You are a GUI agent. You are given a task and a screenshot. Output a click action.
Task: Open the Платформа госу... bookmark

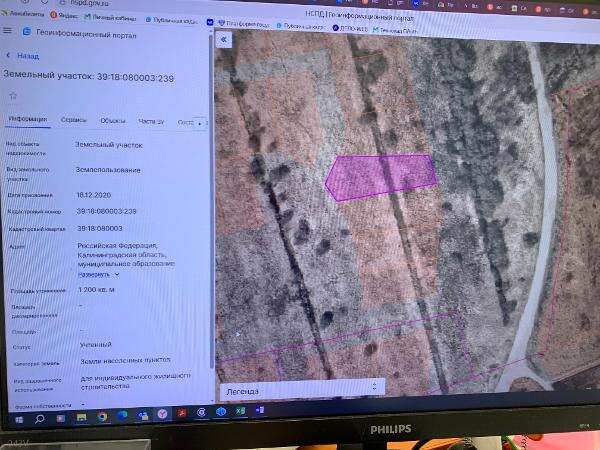(244, 24)
